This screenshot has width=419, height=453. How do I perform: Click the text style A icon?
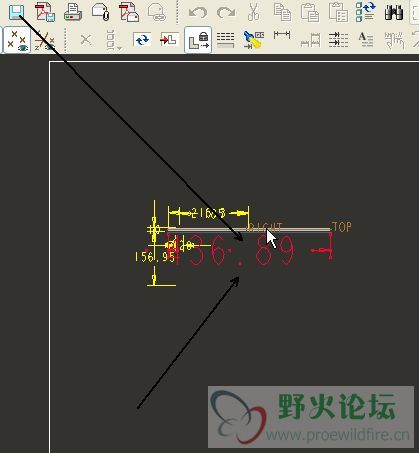(366, 40)
